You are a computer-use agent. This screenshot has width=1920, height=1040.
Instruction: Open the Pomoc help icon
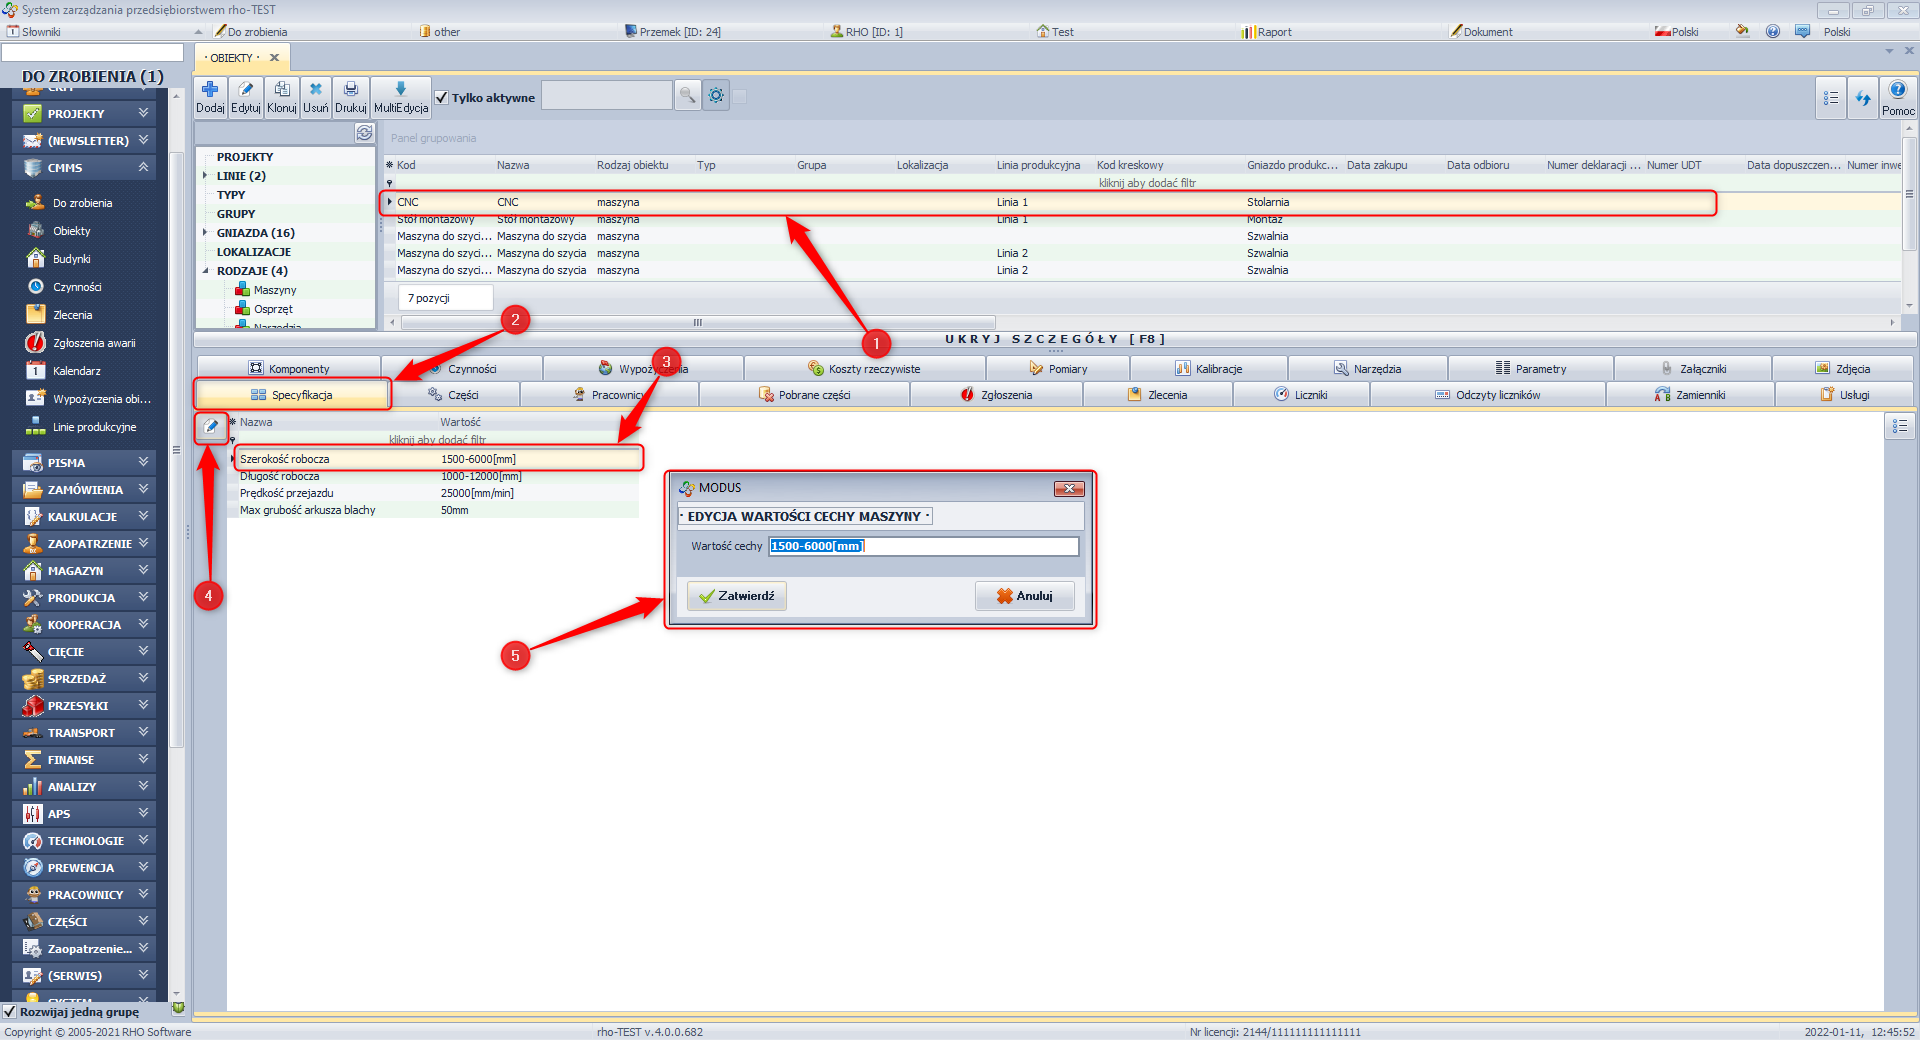click(x=1897, y=92)
